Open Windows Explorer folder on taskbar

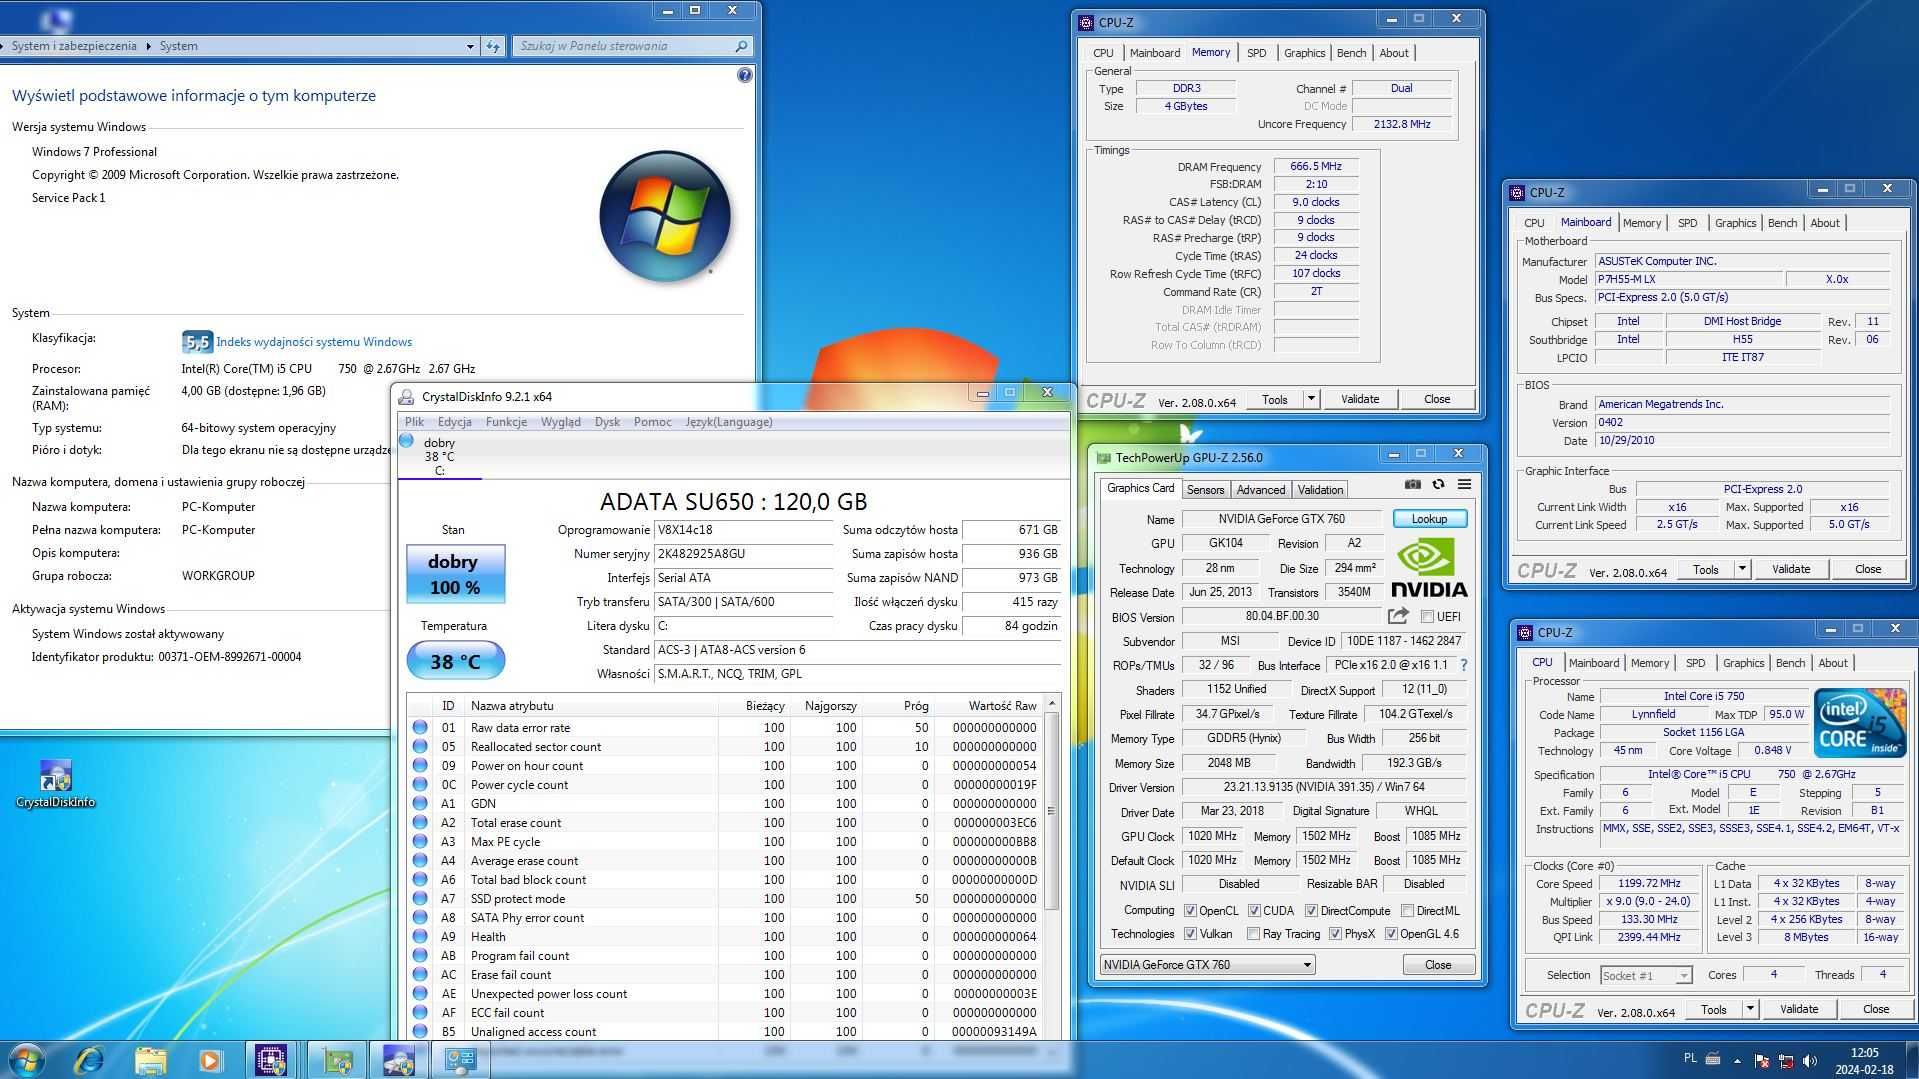150,1060
